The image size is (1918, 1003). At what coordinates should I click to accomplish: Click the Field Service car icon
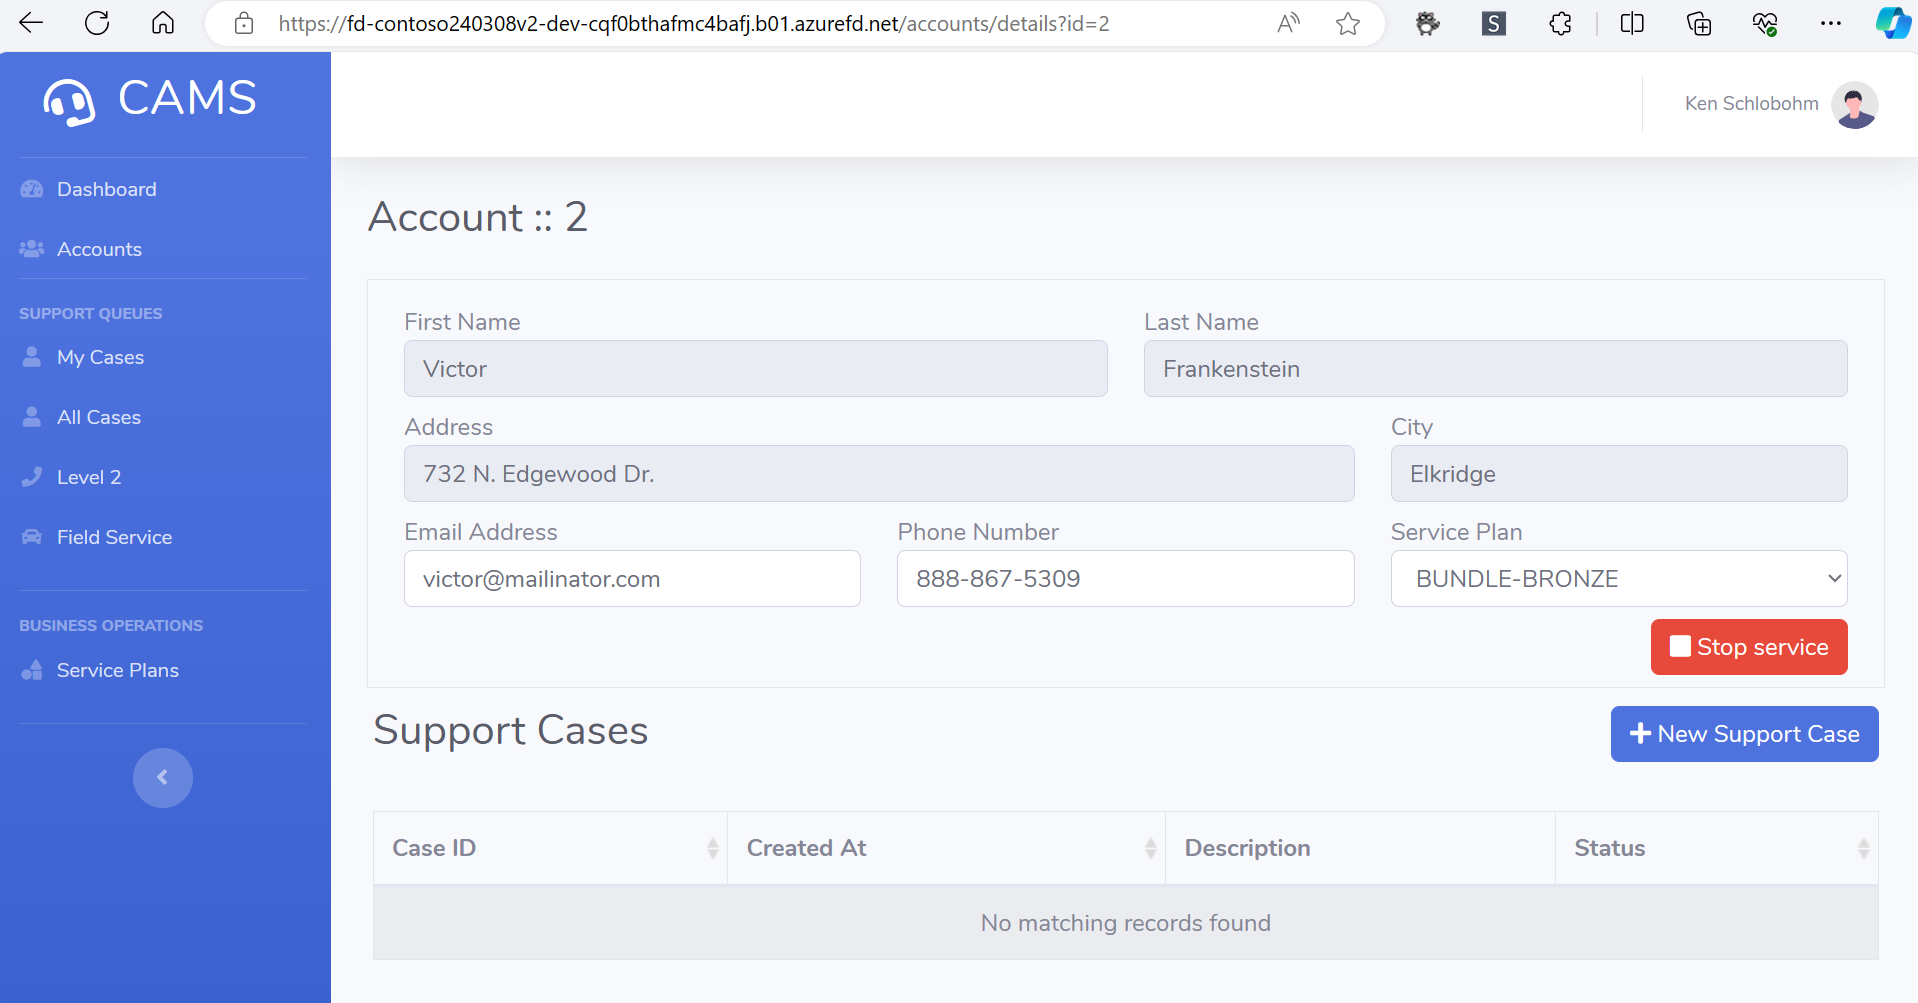pos(32,537)
